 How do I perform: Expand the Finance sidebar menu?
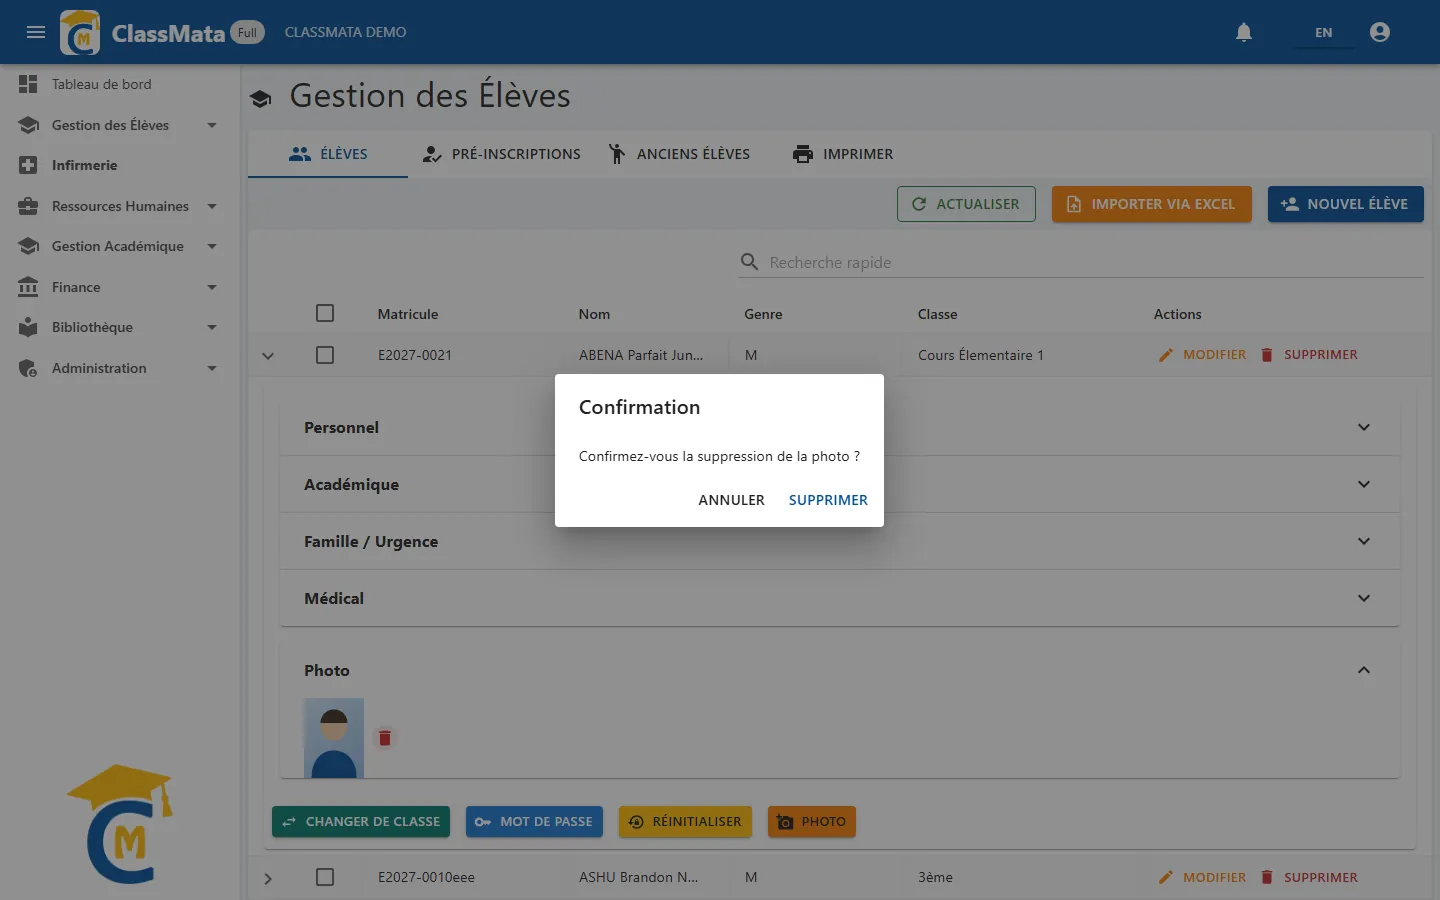[120, 287]
